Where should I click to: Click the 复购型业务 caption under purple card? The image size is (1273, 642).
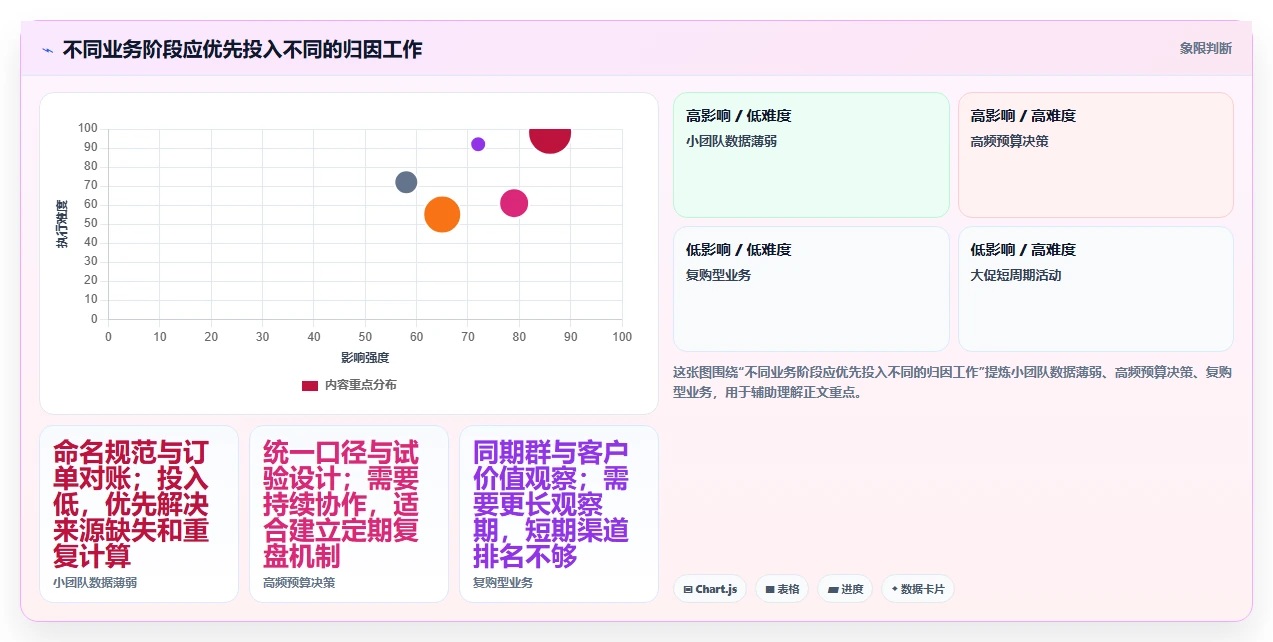[x=503, y=582]
